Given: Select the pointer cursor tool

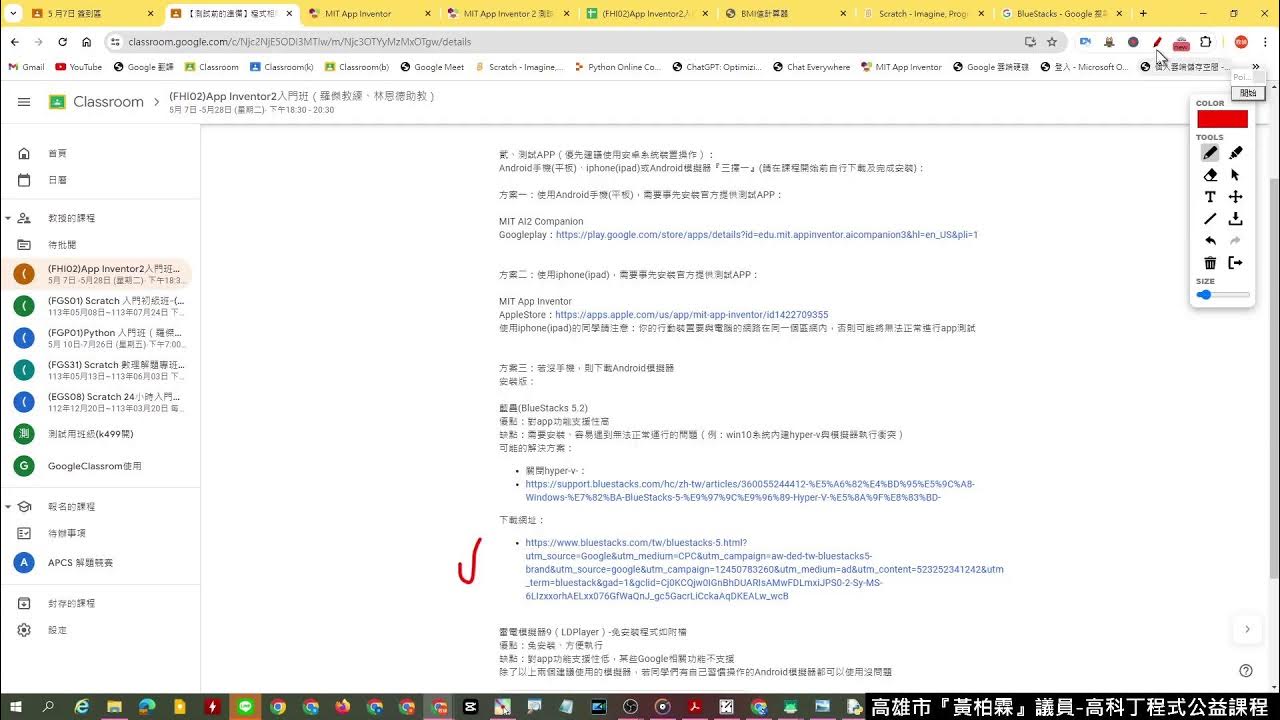Looking at the screenshot, I should [1236, 175].
